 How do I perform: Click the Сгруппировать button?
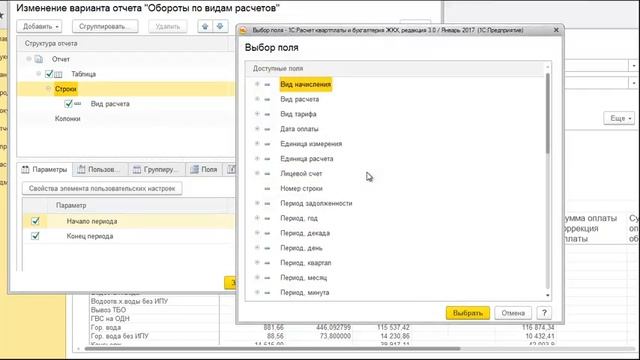[105, 27]
